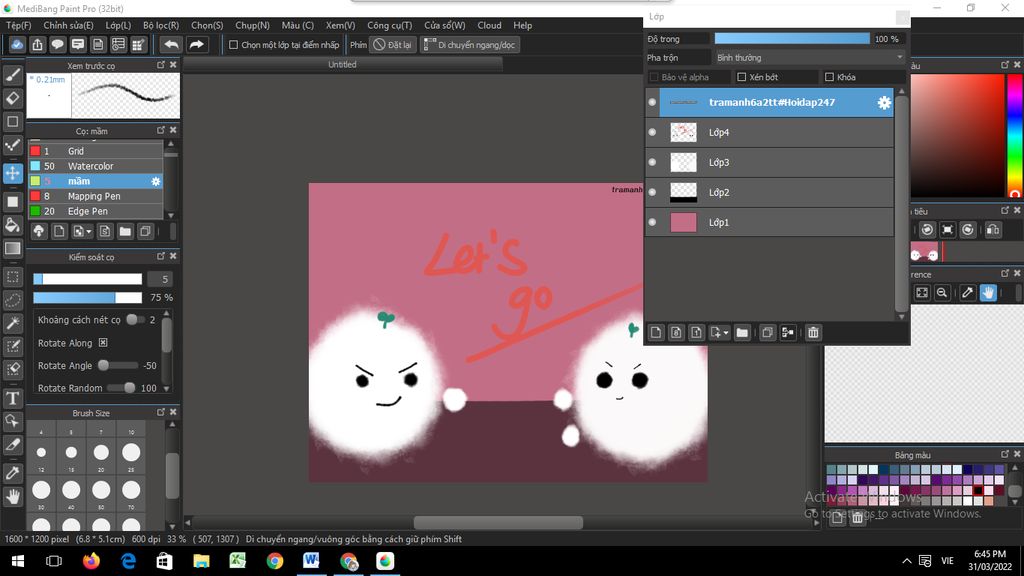Click the new layer folder icon

tap(742, 332)
